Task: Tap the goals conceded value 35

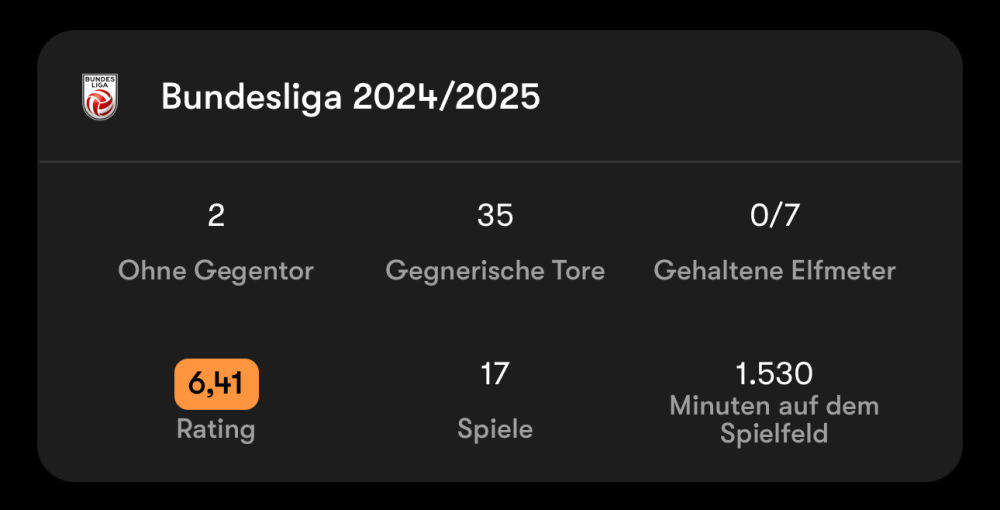Action: [495, 215]
